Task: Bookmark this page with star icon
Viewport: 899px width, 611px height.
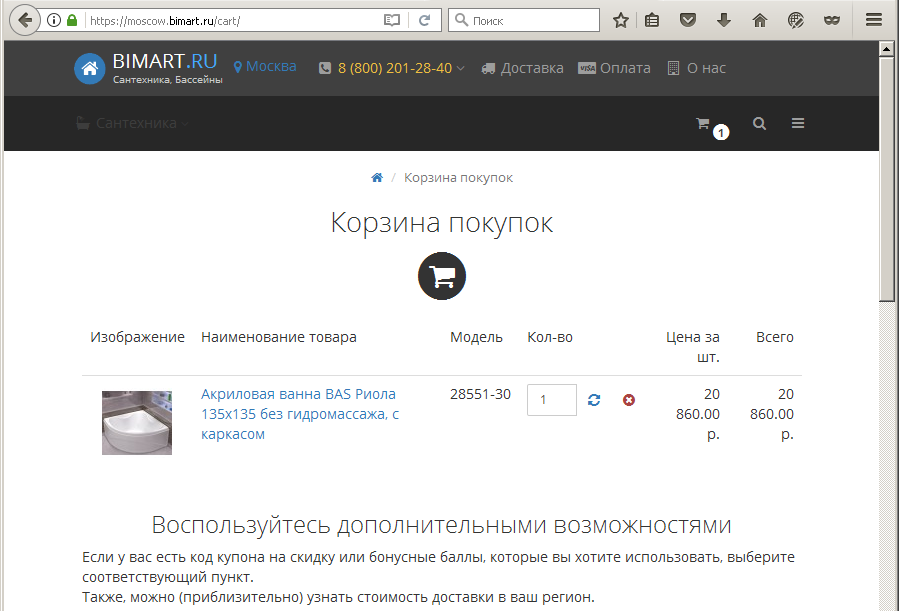Action: pyautogui.click(x=621, y=20)
